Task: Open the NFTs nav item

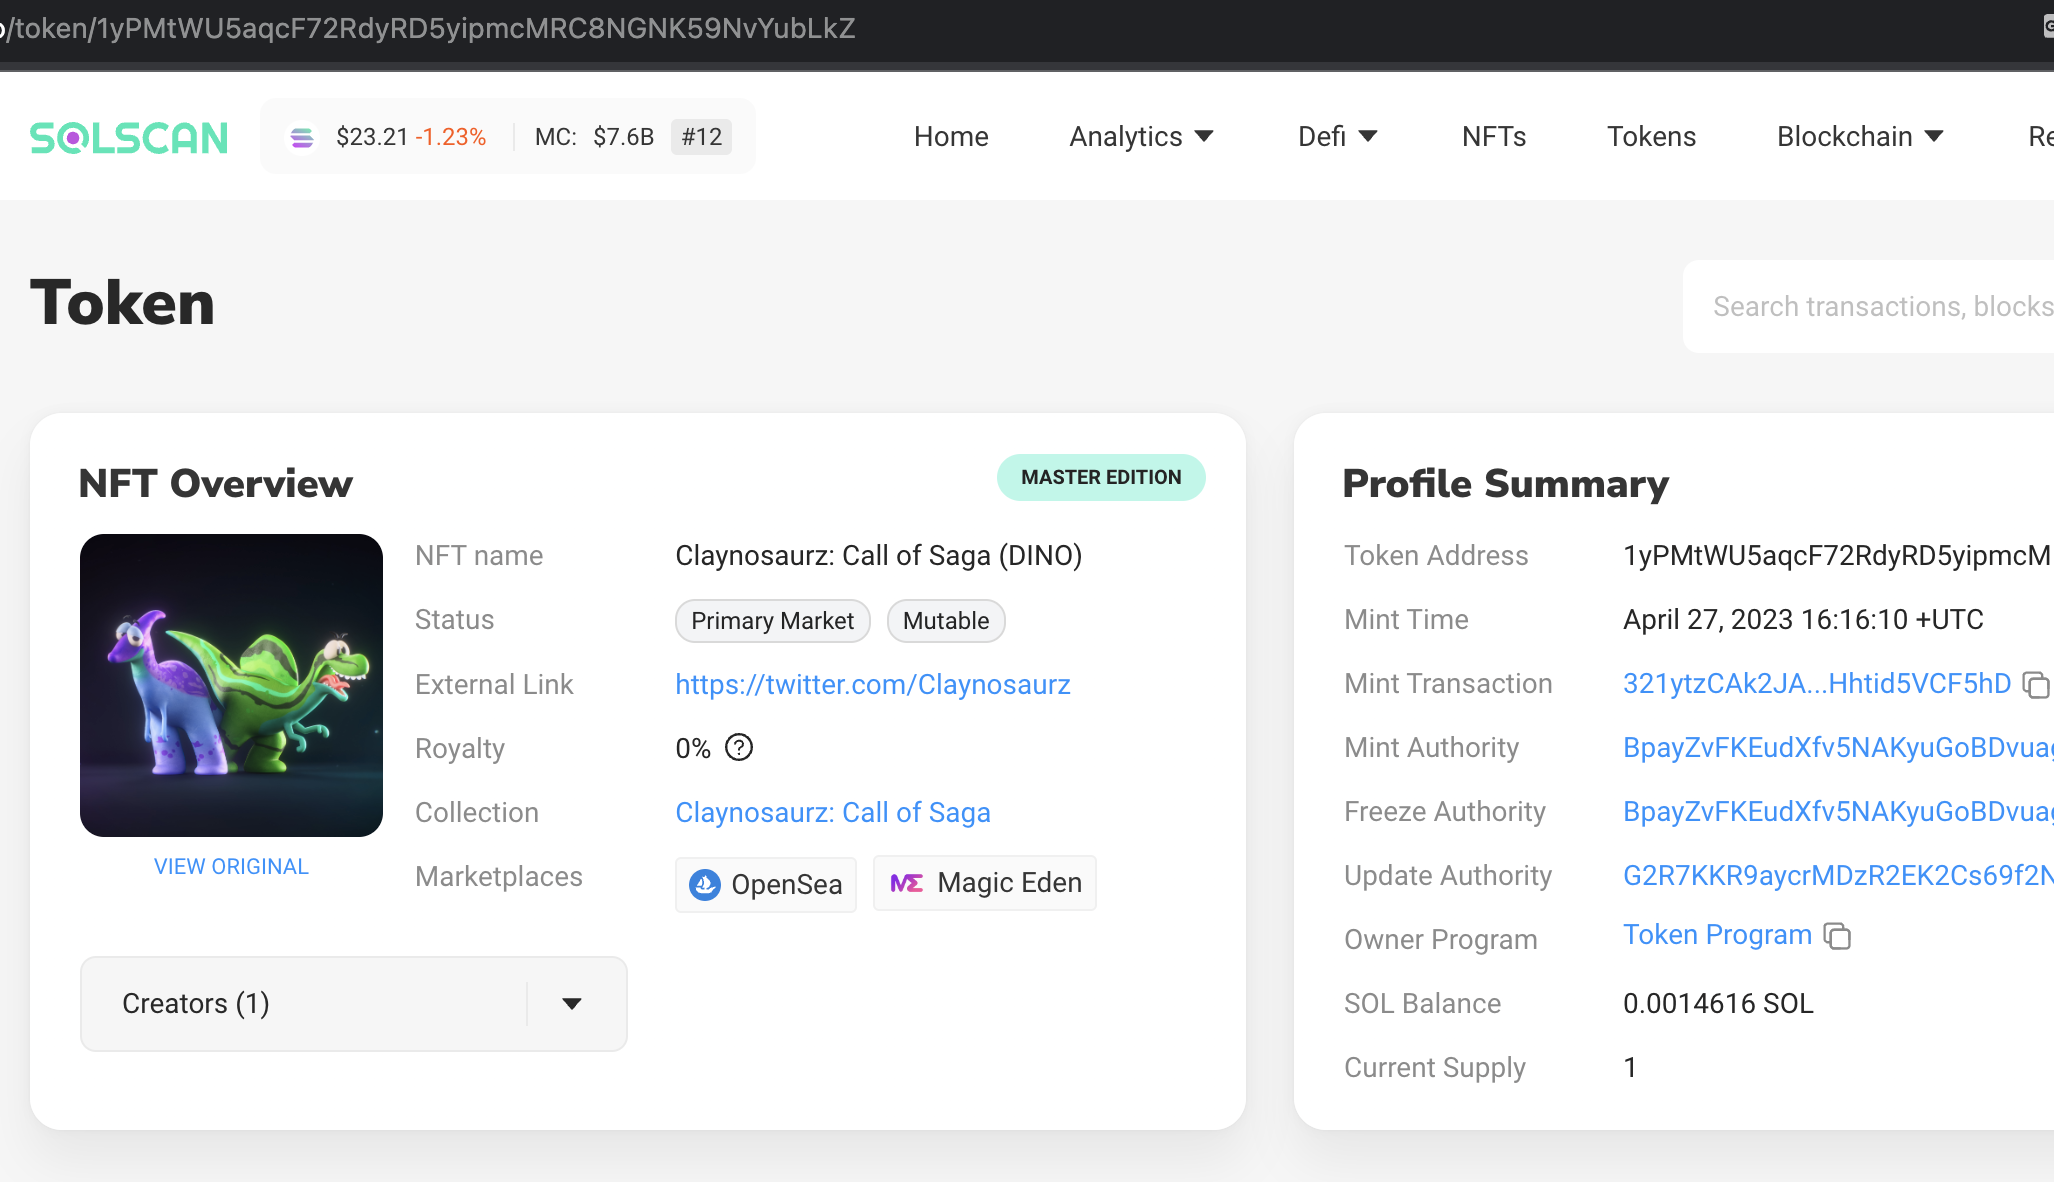Action: pyautogui.click(x=1494, y=137)
